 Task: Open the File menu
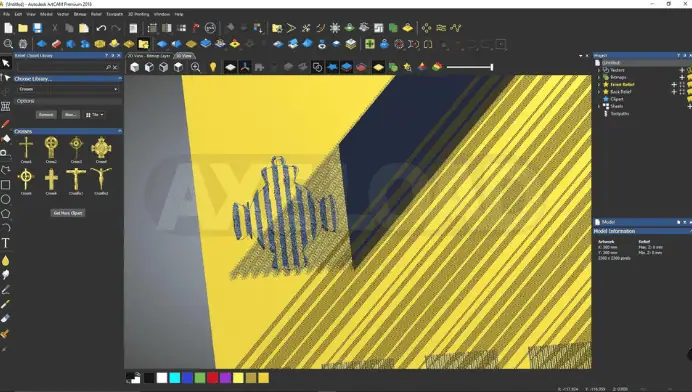click(x=7, y=14)
